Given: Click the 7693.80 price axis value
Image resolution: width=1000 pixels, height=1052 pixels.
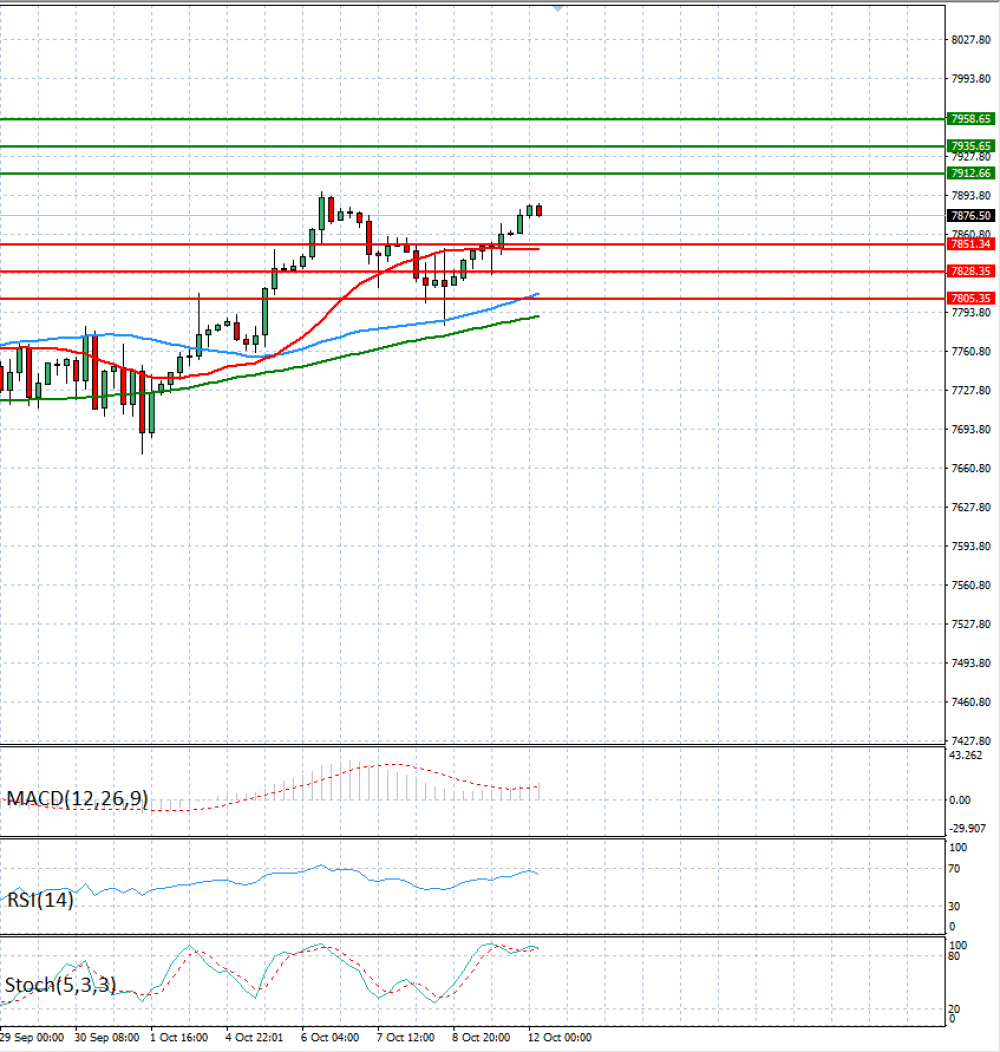Looking at the screenshot, I should coord(970,429).
